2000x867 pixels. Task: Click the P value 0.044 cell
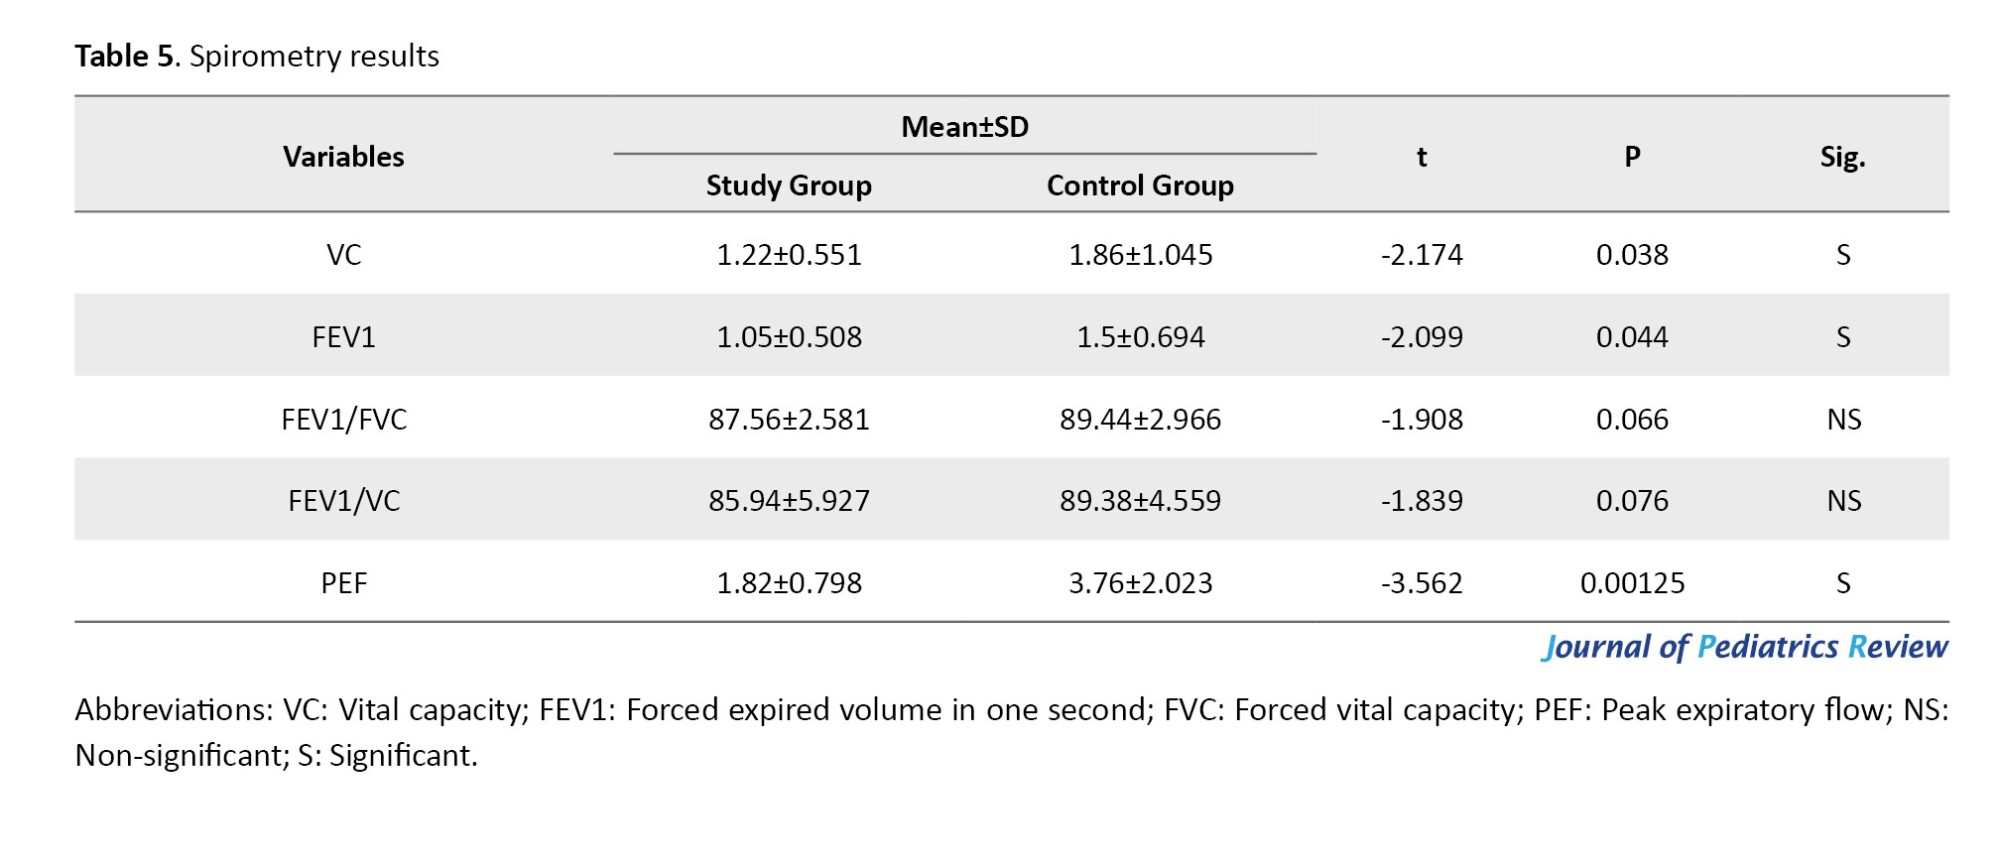coord(1632,337)
